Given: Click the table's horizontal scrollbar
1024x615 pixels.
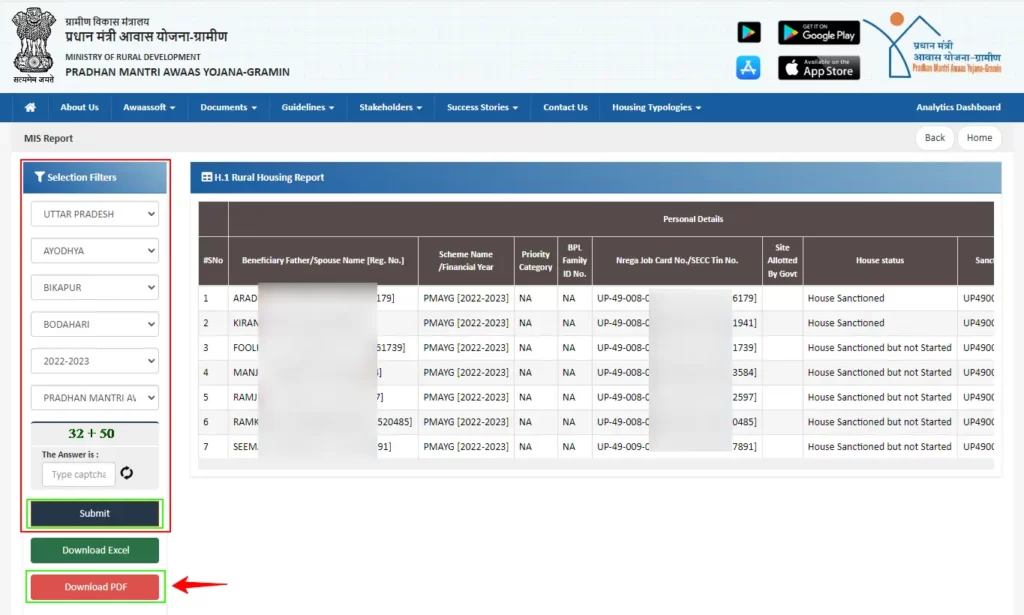Looking at the screenshot, I should [596, 464].
